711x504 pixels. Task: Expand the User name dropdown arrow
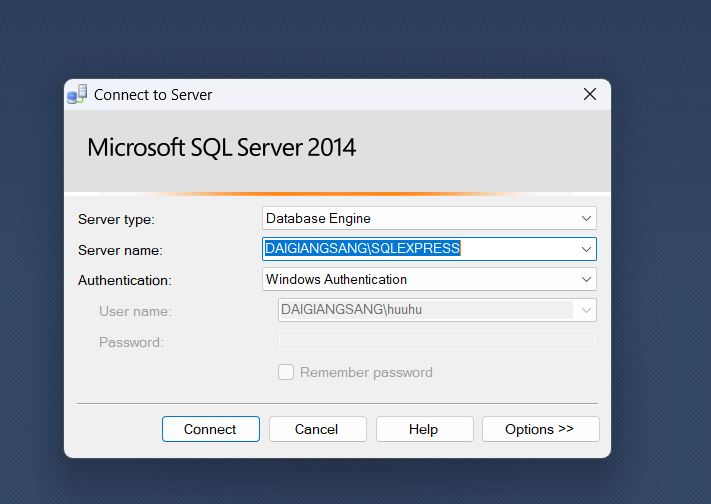(x=586, y=311)
